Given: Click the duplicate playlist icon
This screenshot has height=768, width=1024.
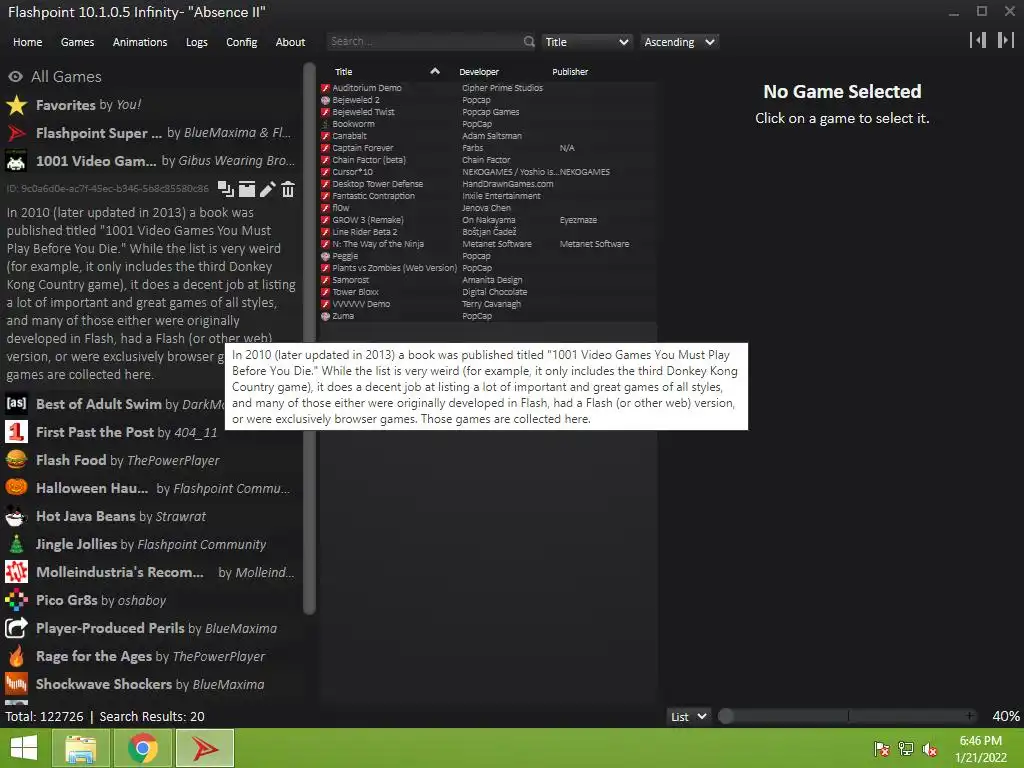Looking at the screenshot, I should click(x=226, y=189).
